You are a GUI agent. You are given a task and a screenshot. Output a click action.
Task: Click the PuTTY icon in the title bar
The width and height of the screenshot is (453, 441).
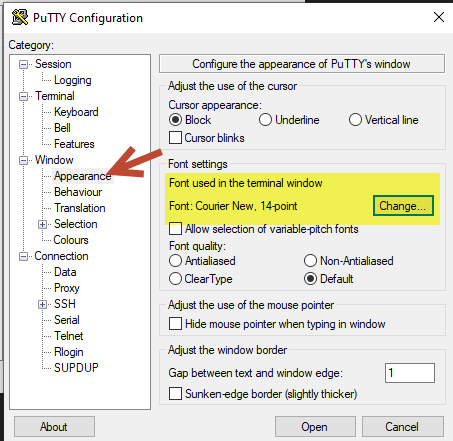[20, 17]
